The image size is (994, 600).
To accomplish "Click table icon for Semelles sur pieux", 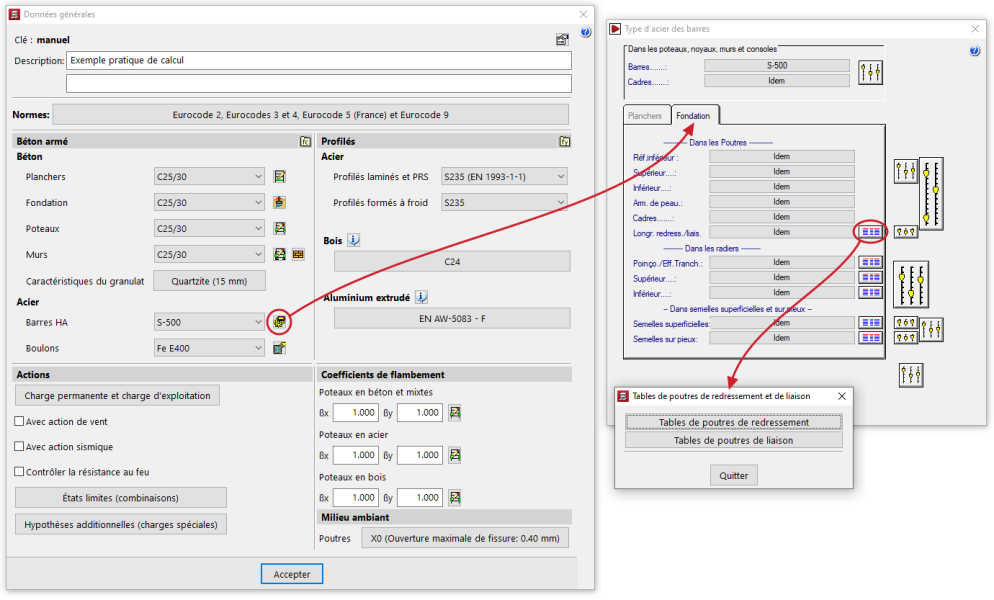I will coord(871,338).
